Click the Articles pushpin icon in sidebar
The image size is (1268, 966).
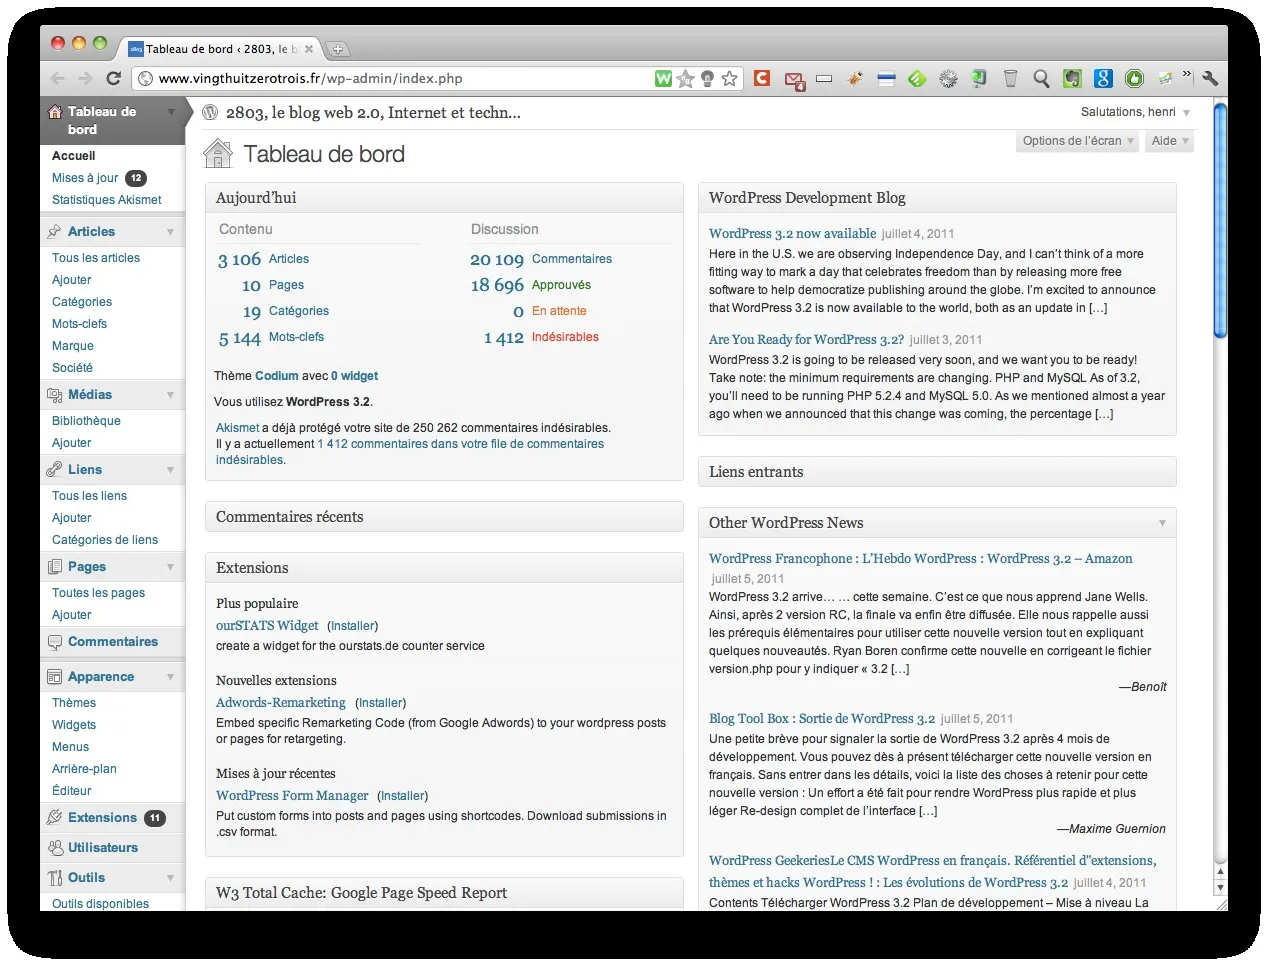point(54,232)
